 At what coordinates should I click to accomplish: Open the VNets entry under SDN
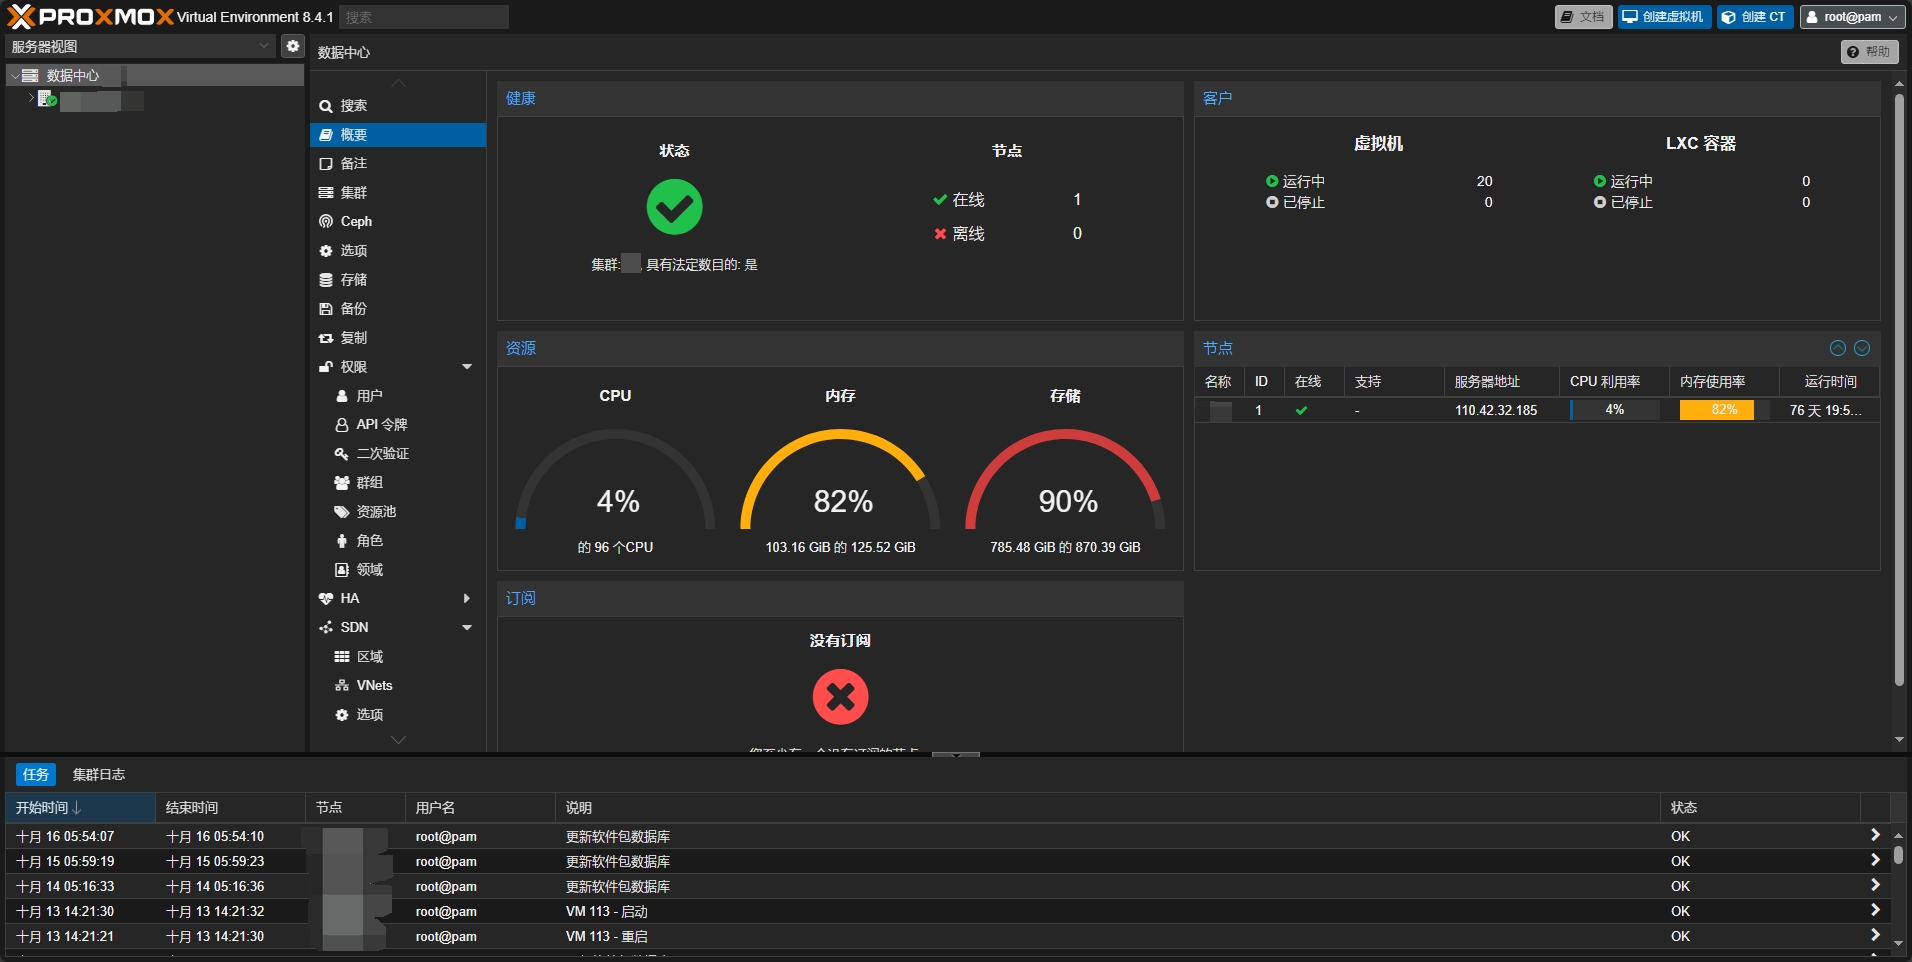374,686
